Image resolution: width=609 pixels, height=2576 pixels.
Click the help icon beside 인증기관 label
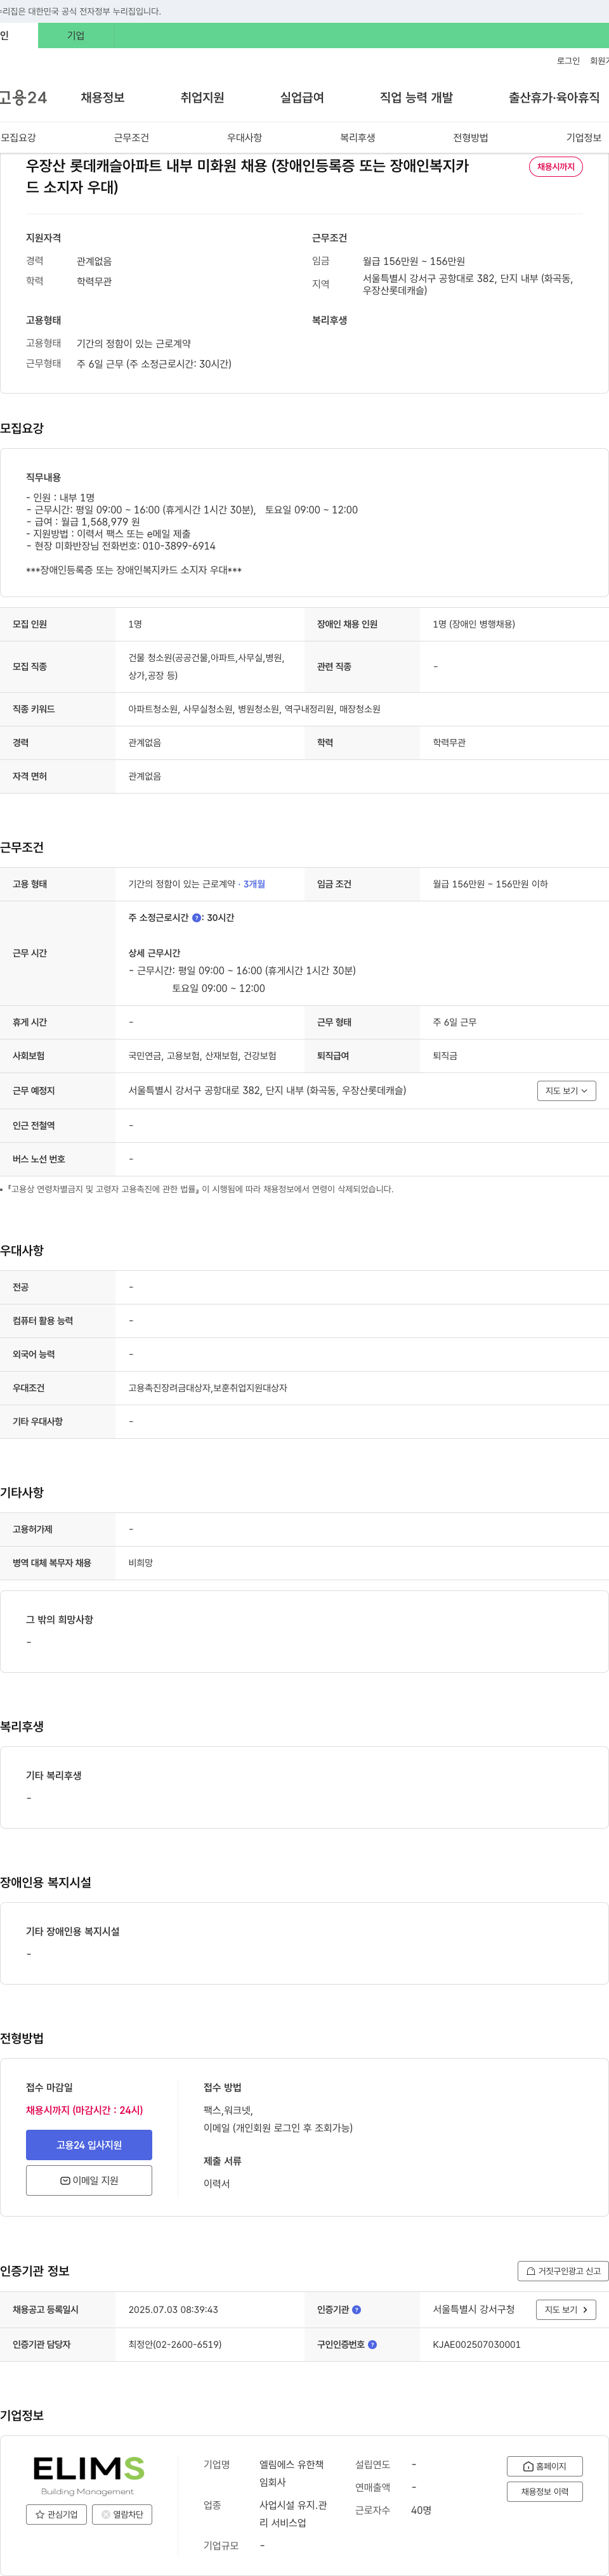pyautogui.click(x=357, y=2309)
